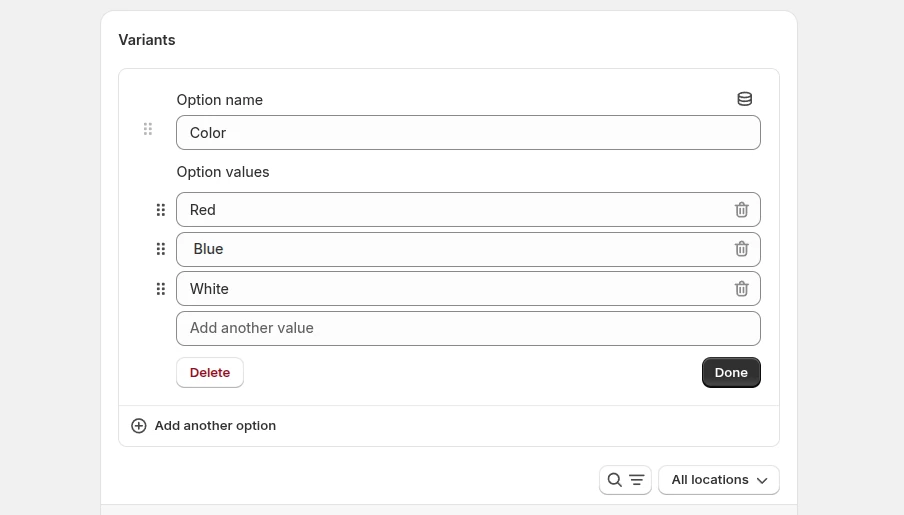The image size is (904, 515).
Task: Click the filter lines icon next to search
Action: click(637, 480)
